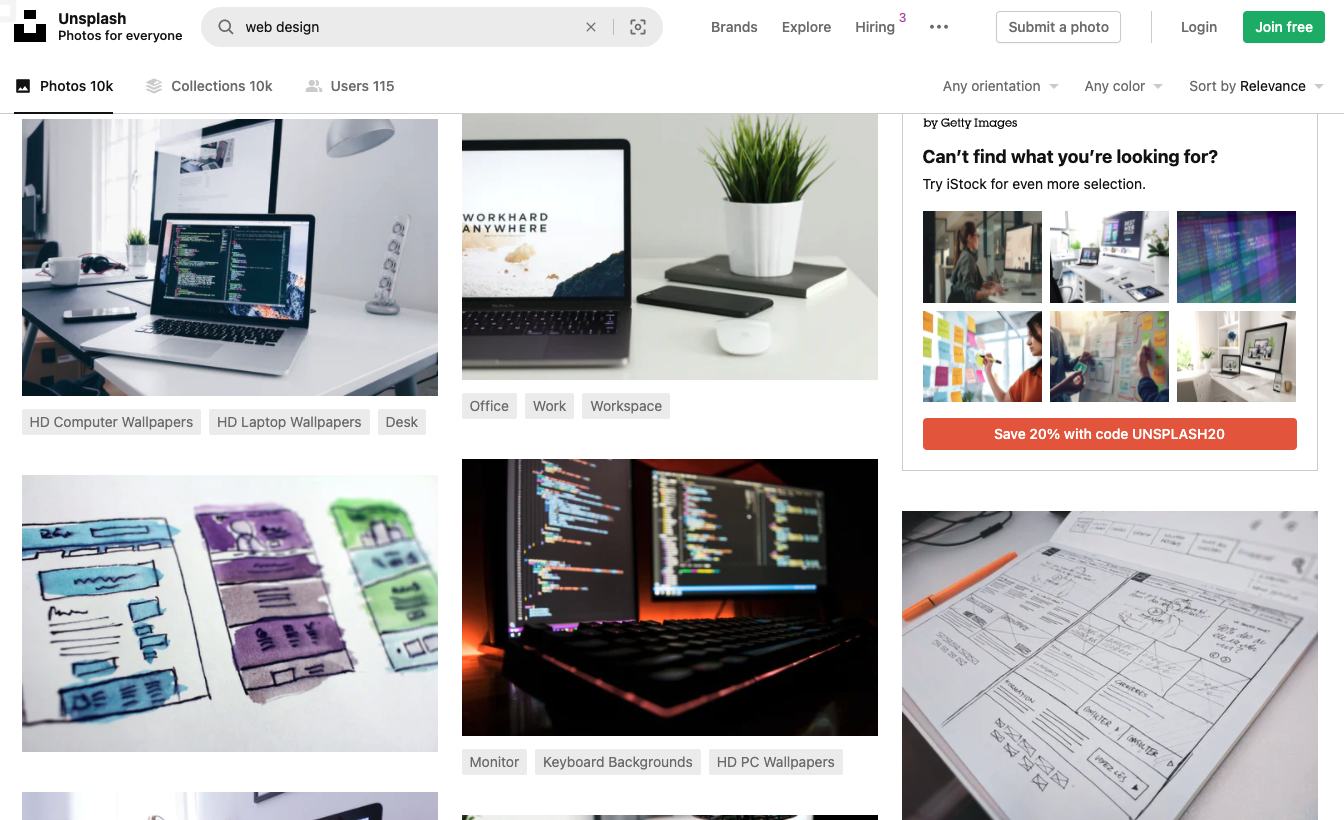Change the Sort by Relevance option
Screen dimensions: 1344x820
[1256, 86]
